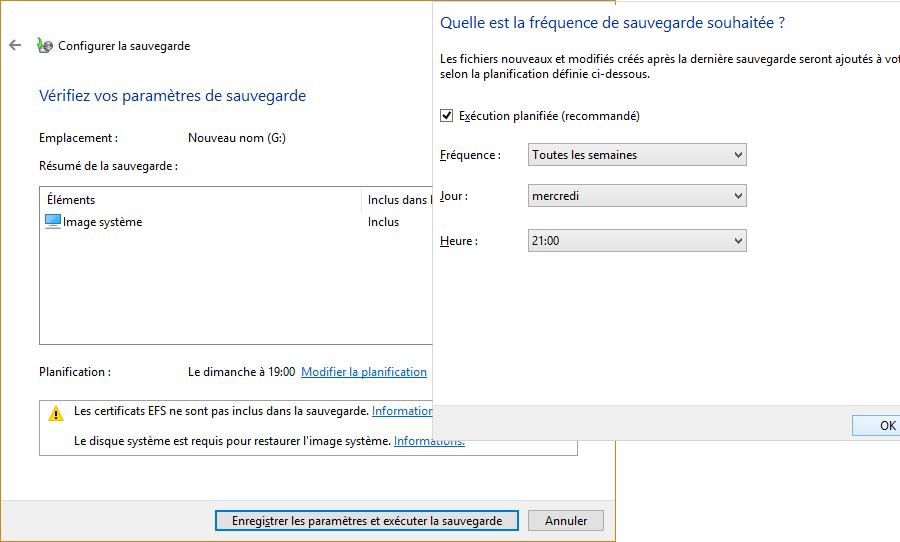Click the Fréquence label text
The image size is (900, 542).
(469, 155)
